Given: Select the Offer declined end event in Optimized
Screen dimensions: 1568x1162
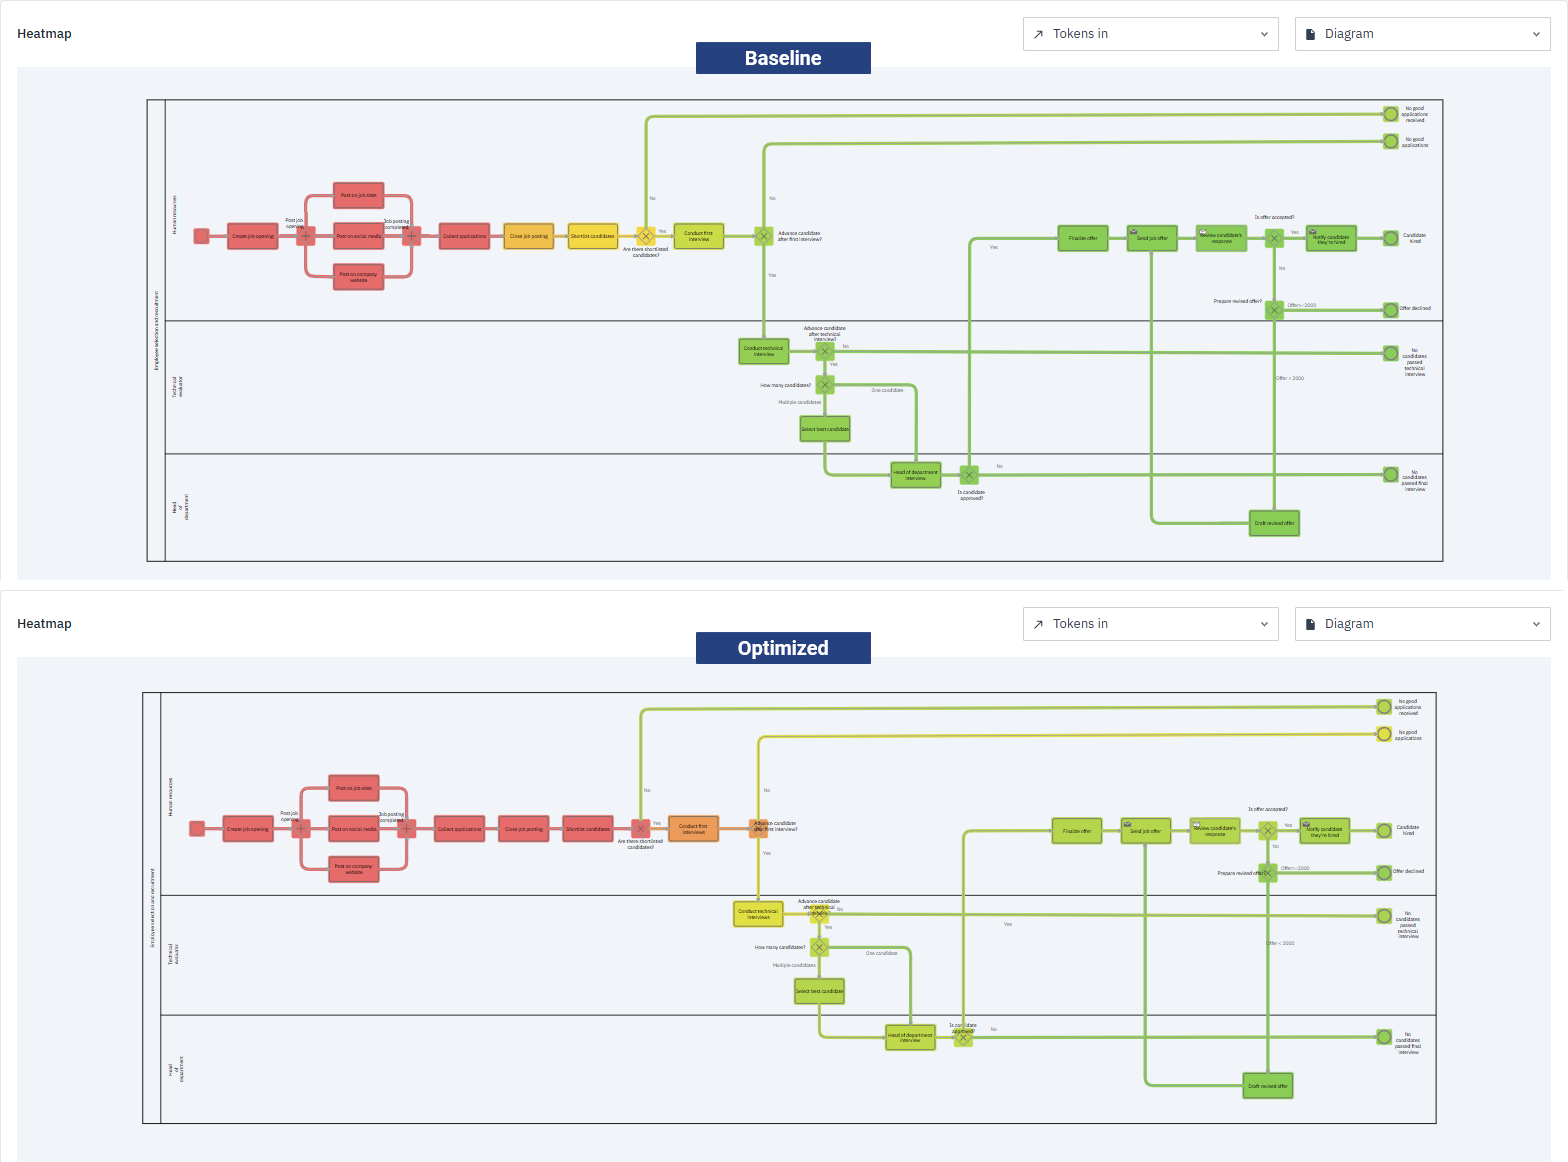Looking at the screenshot, I should tap(1384, 872).
